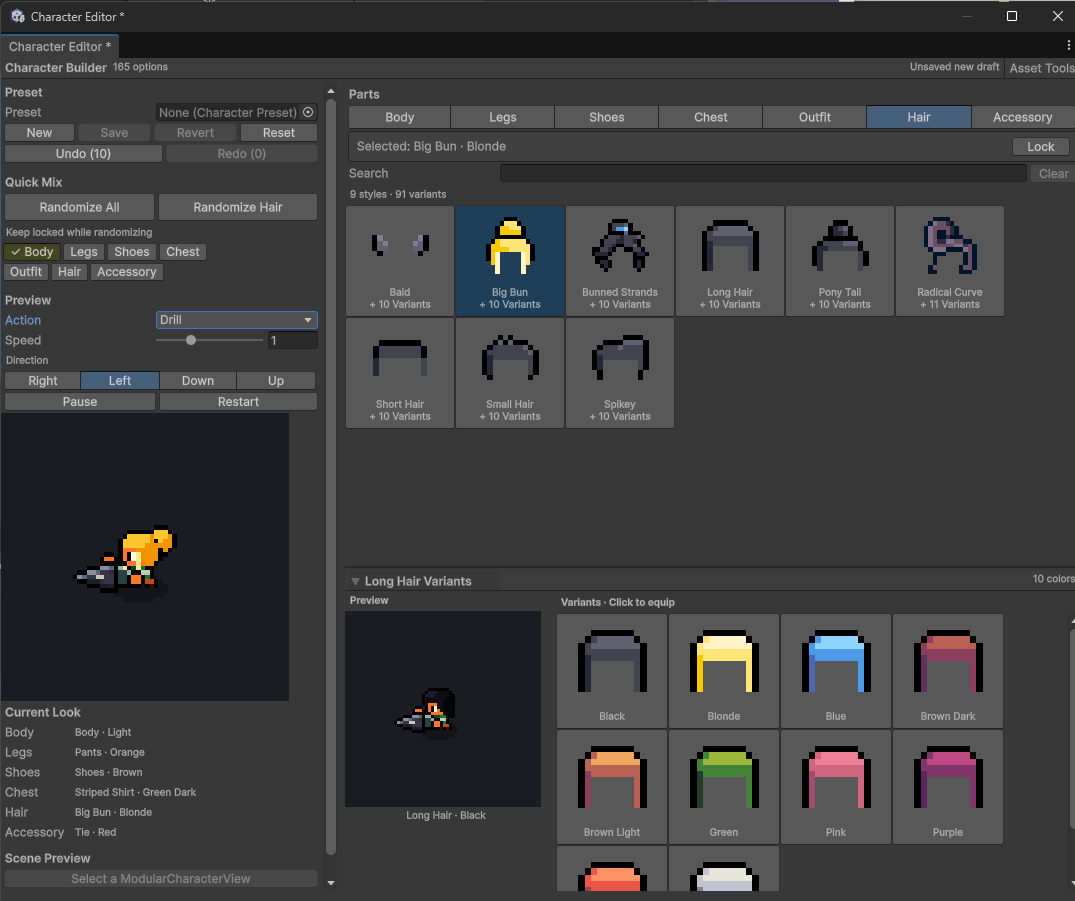Toggle the Hair lock while randomizing

69,272
